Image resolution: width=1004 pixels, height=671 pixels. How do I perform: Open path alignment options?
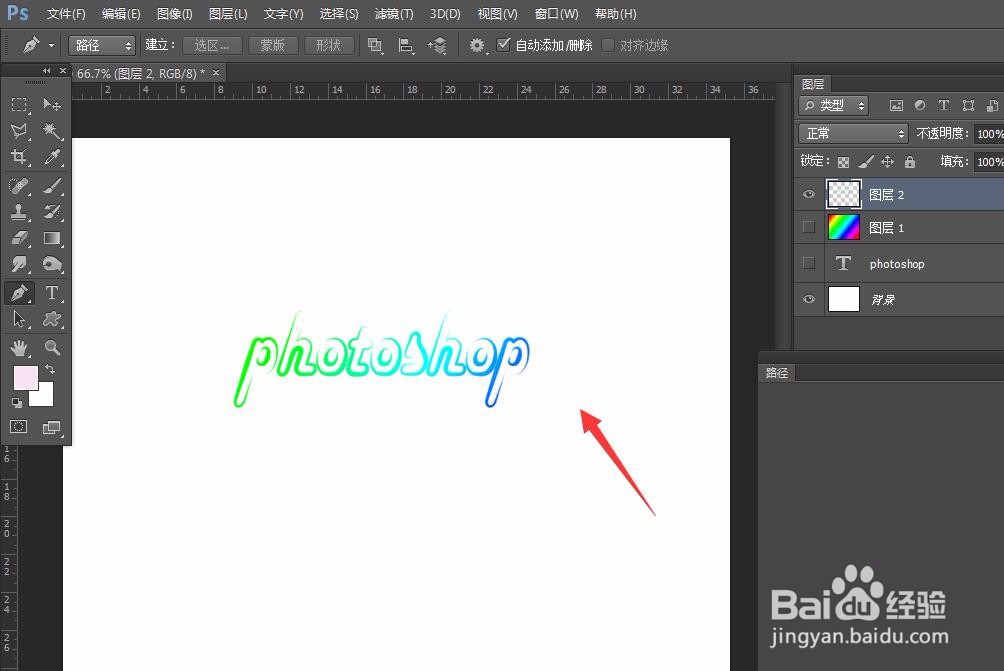[x=406, y=45]
